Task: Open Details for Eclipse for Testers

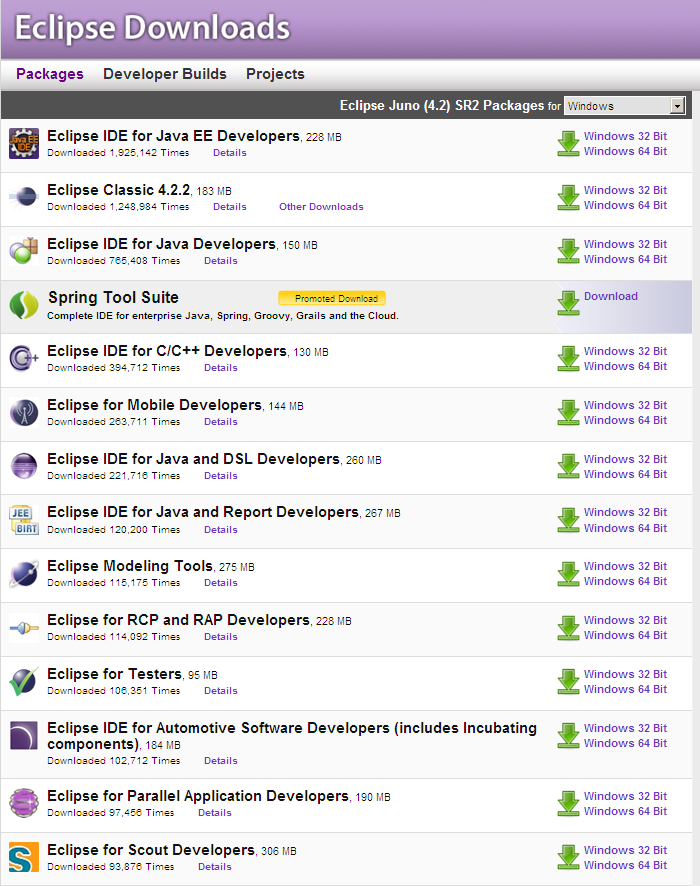Action: [x=220, y=690]
